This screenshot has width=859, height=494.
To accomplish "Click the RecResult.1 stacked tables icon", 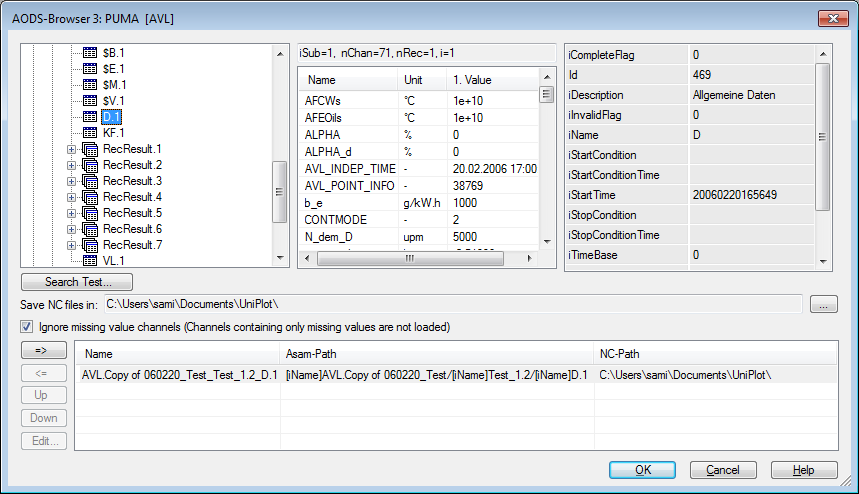I will point(89,149).
